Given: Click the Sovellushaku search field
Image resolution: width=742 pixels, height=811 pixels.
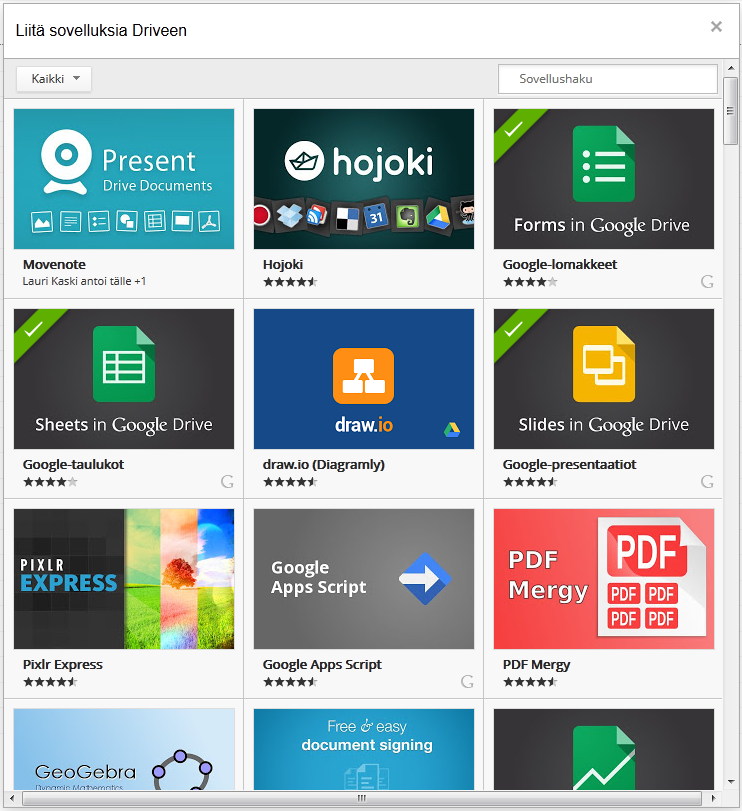Looking at the screenshot, I should pos(607,79).
